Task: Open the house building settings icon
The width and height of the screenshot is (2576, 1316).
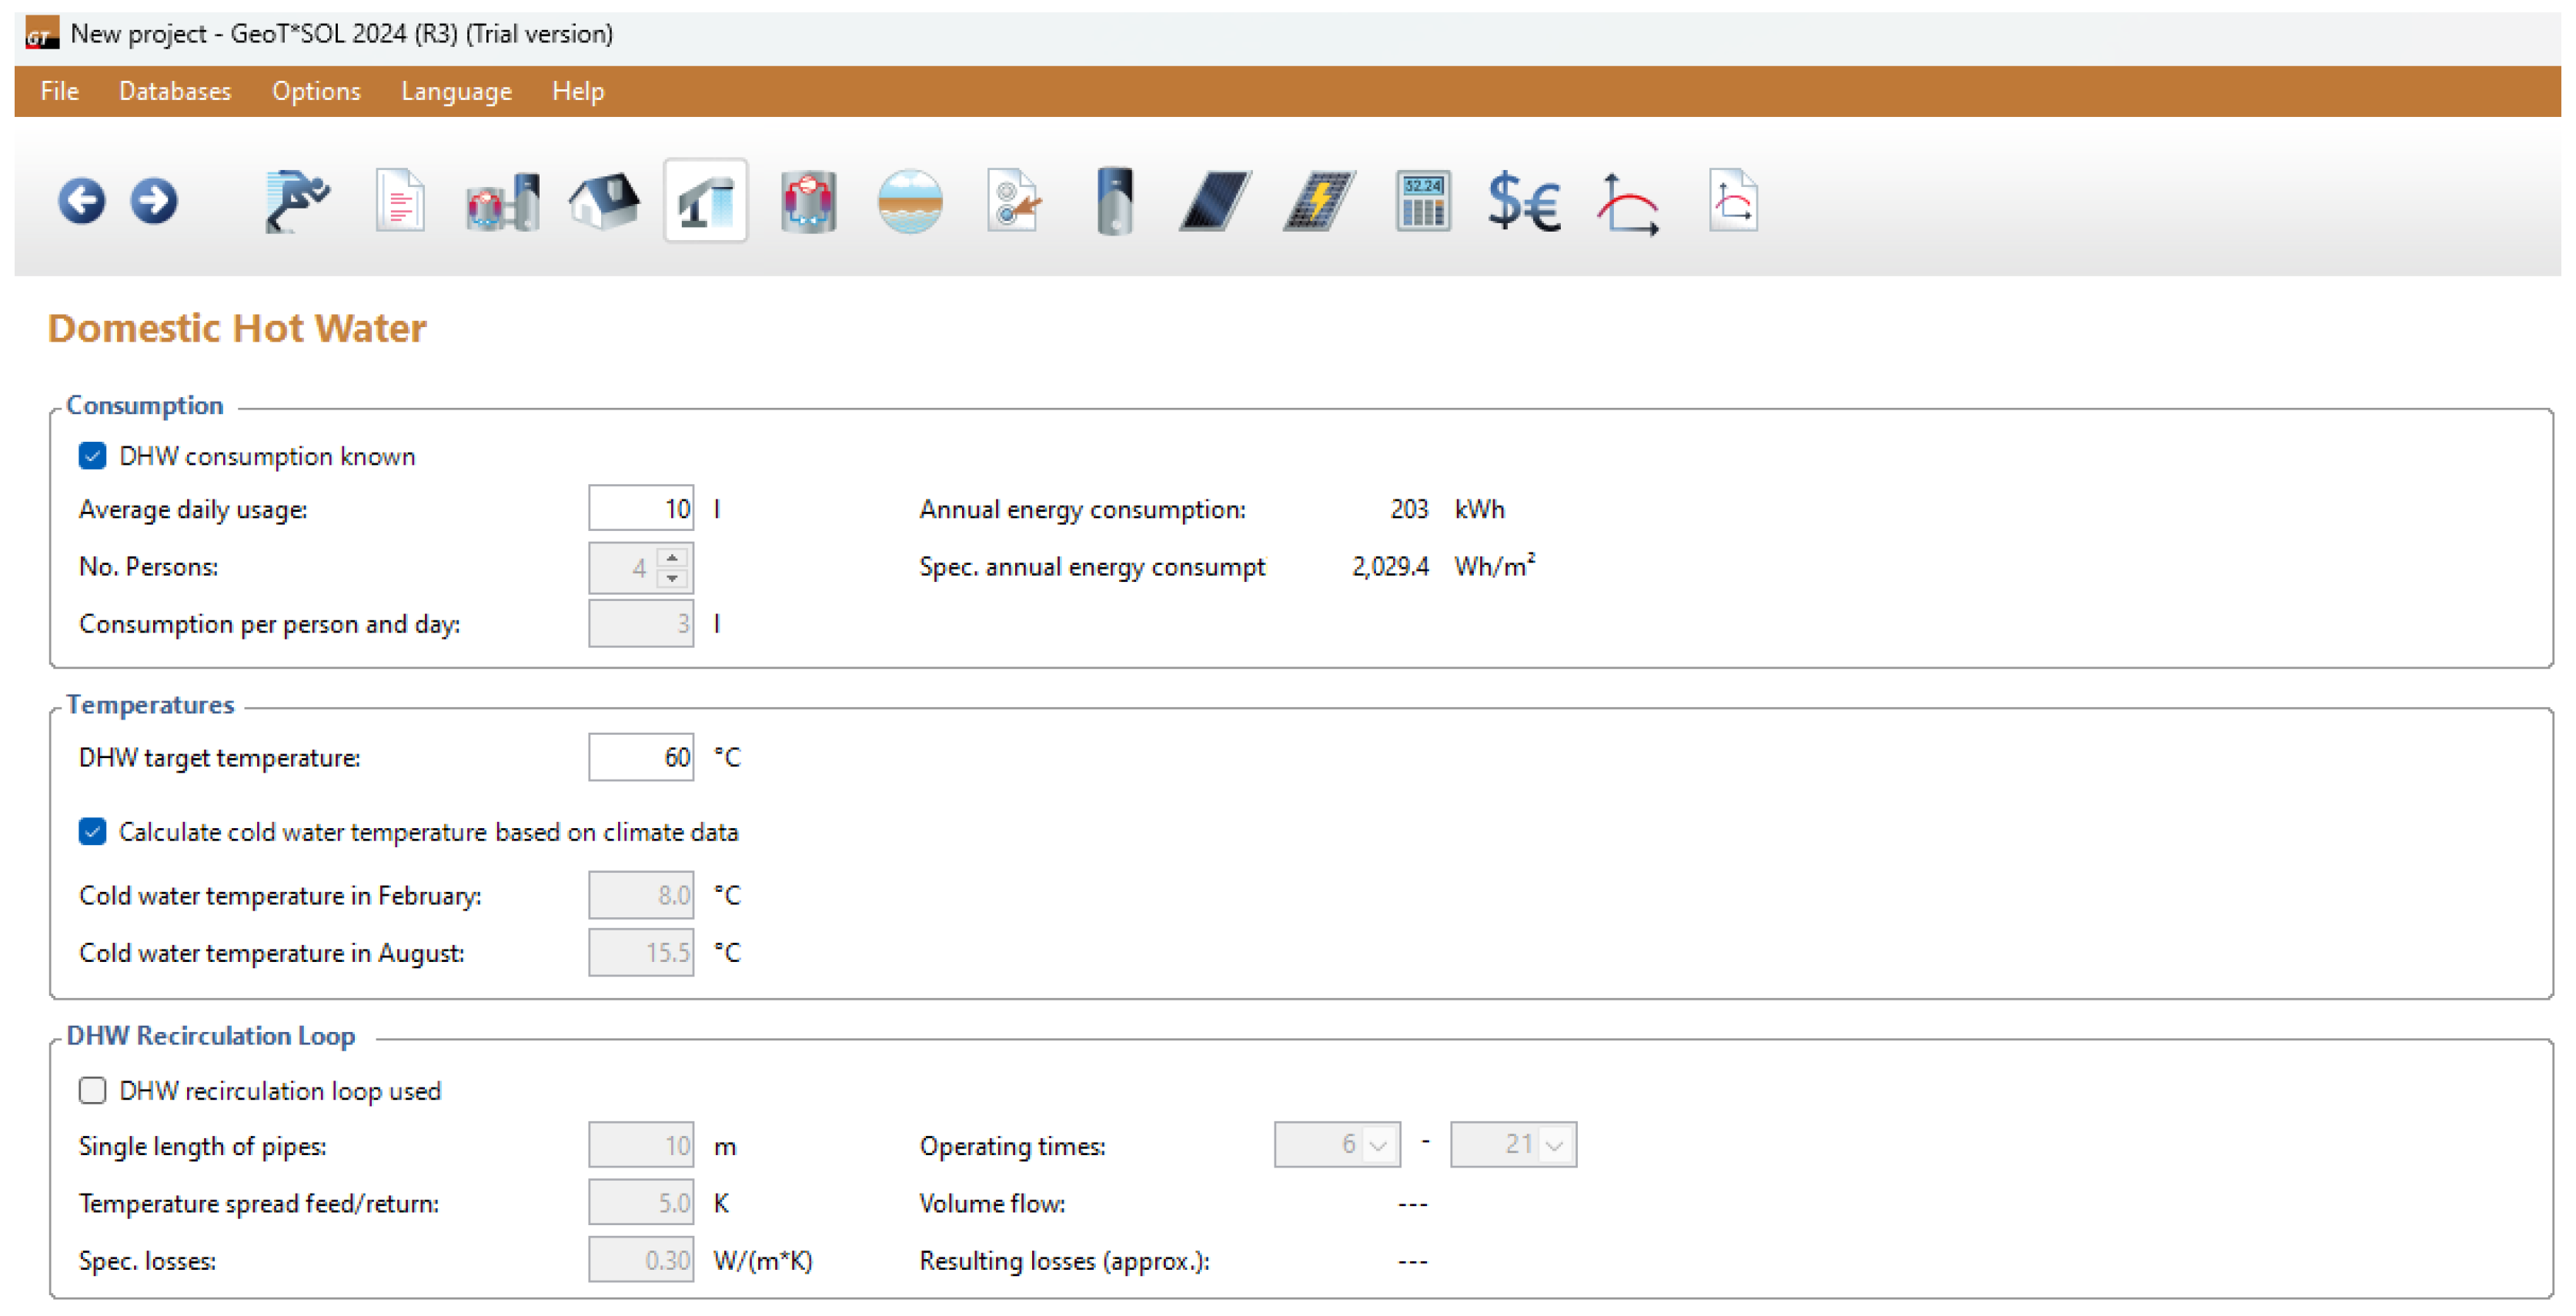Action: coord(605,201)
